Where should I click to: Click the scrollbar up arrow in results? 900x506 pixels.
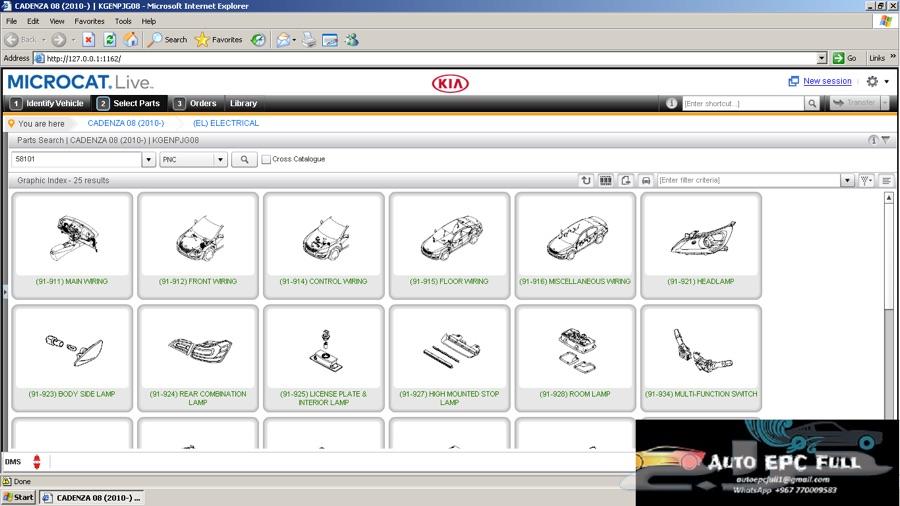click(x=889, y=198)
